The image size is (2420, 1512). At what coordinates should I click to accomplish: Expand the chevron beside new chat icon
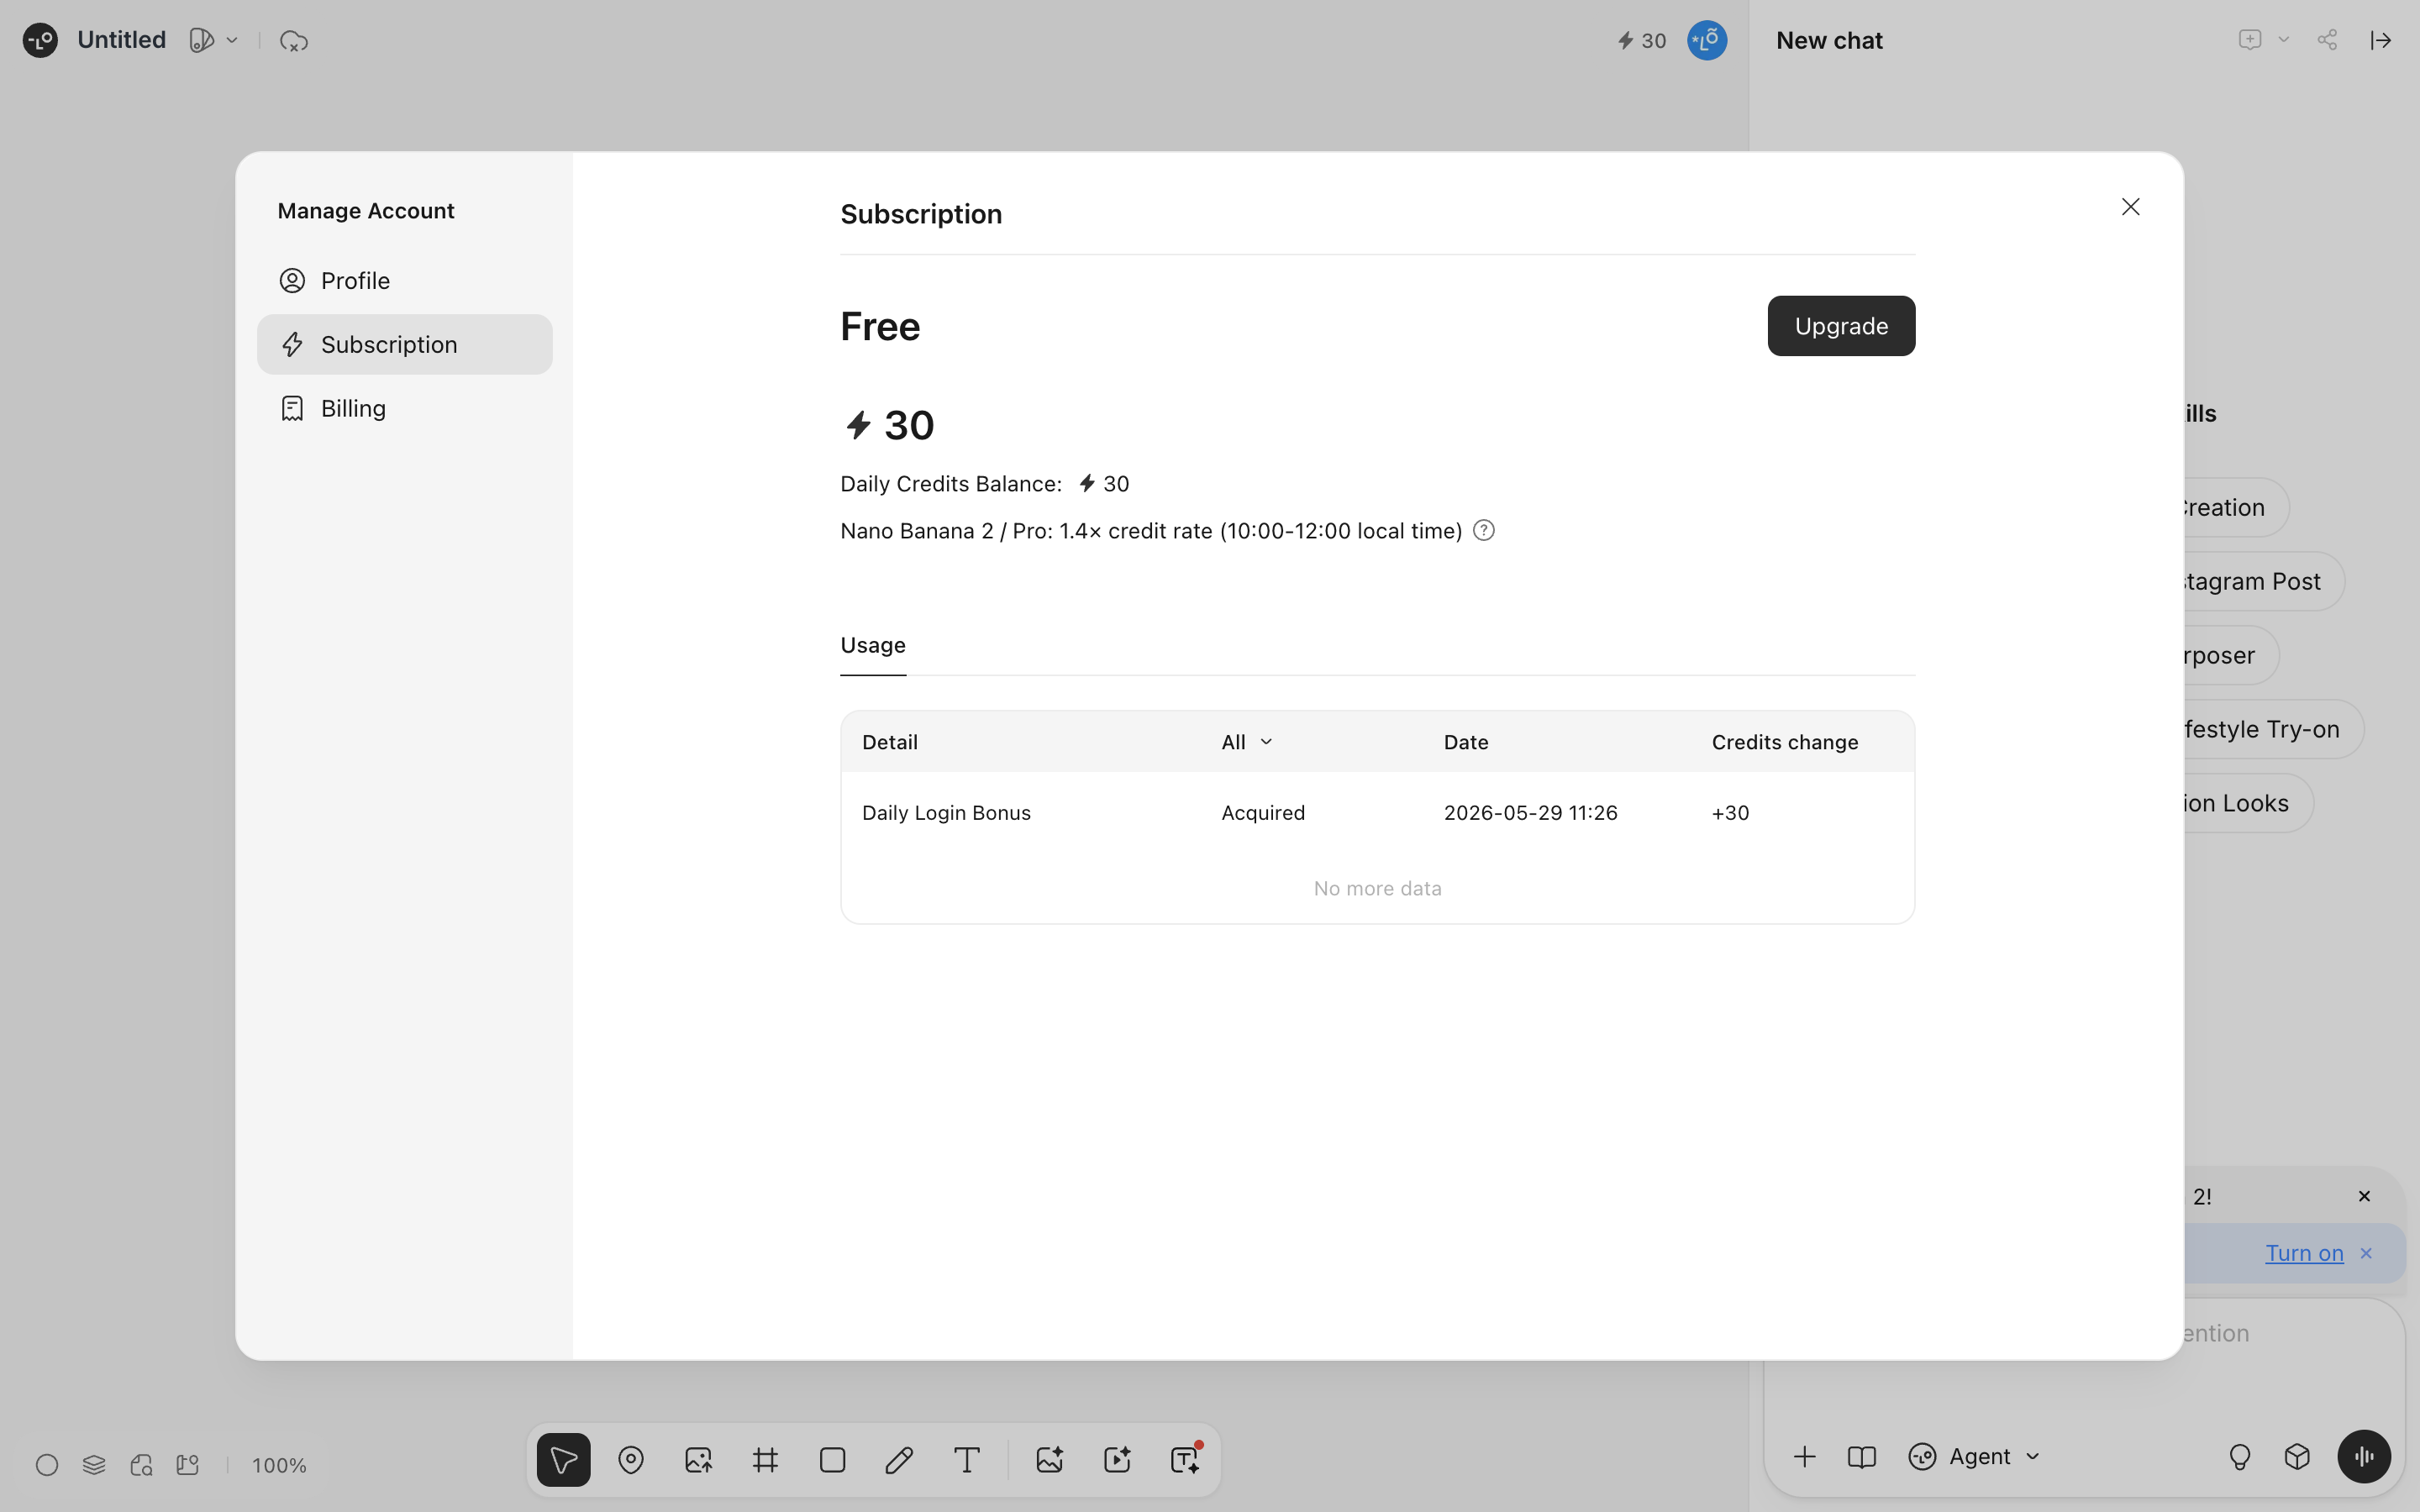point(2284,40)
